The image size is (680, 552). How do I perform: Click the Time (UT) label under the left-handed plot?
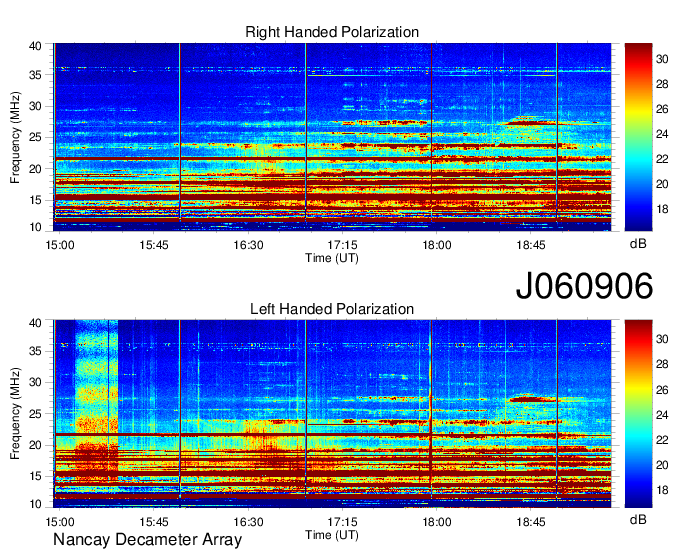pos(332,535)
